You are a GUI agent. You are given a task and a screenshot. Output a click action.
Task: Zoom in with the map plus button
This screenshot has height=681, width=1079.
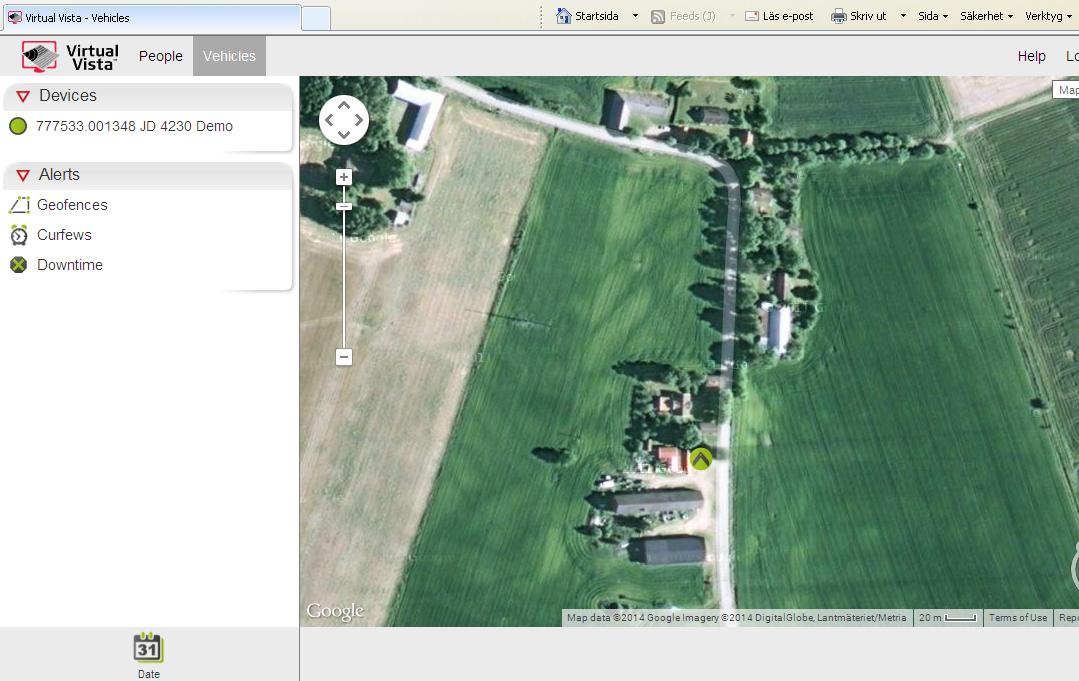click(344, 177)
